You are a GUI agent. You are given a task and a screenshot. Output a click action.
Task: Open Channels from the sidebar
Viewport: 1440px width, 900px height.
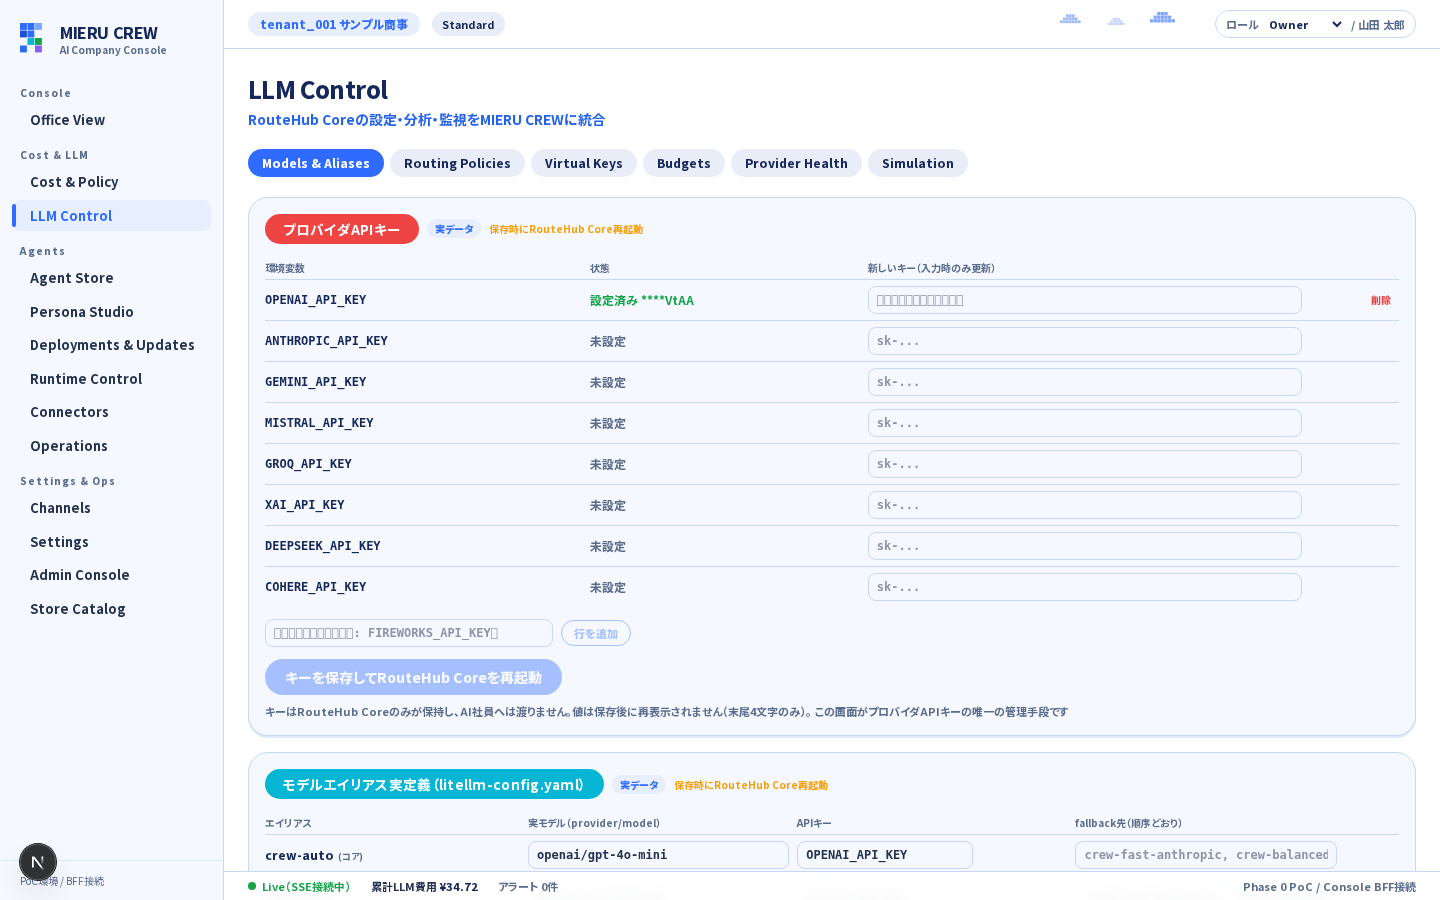[112, 508]
